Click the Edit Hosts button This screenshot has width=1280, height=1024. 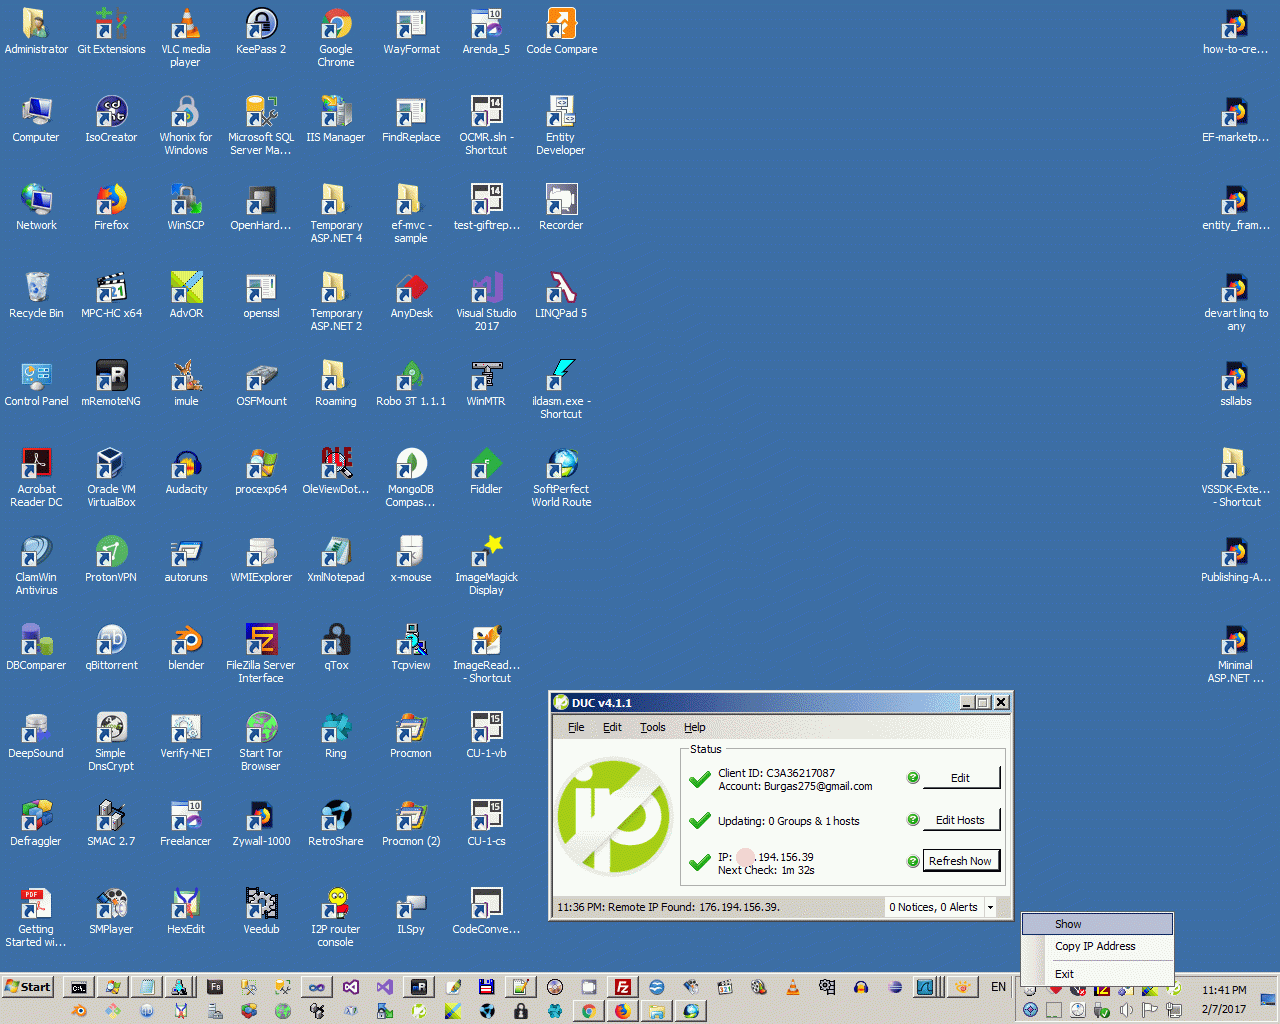(x=960, y=820)
